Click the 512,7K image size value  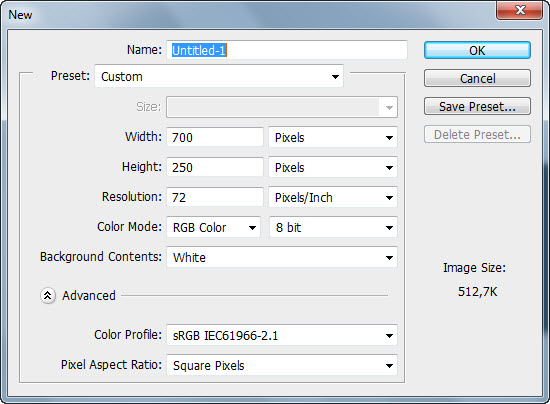click(477, 292)
